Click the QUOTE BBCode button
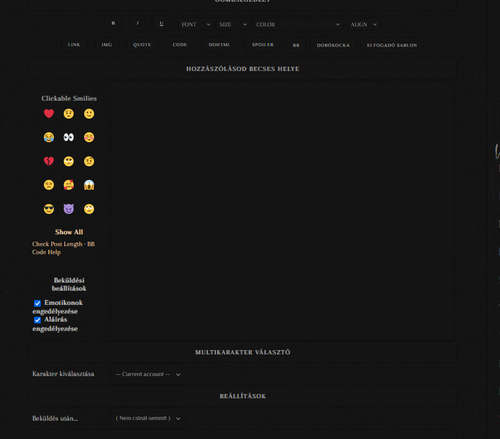 click(x=142, y=45)
